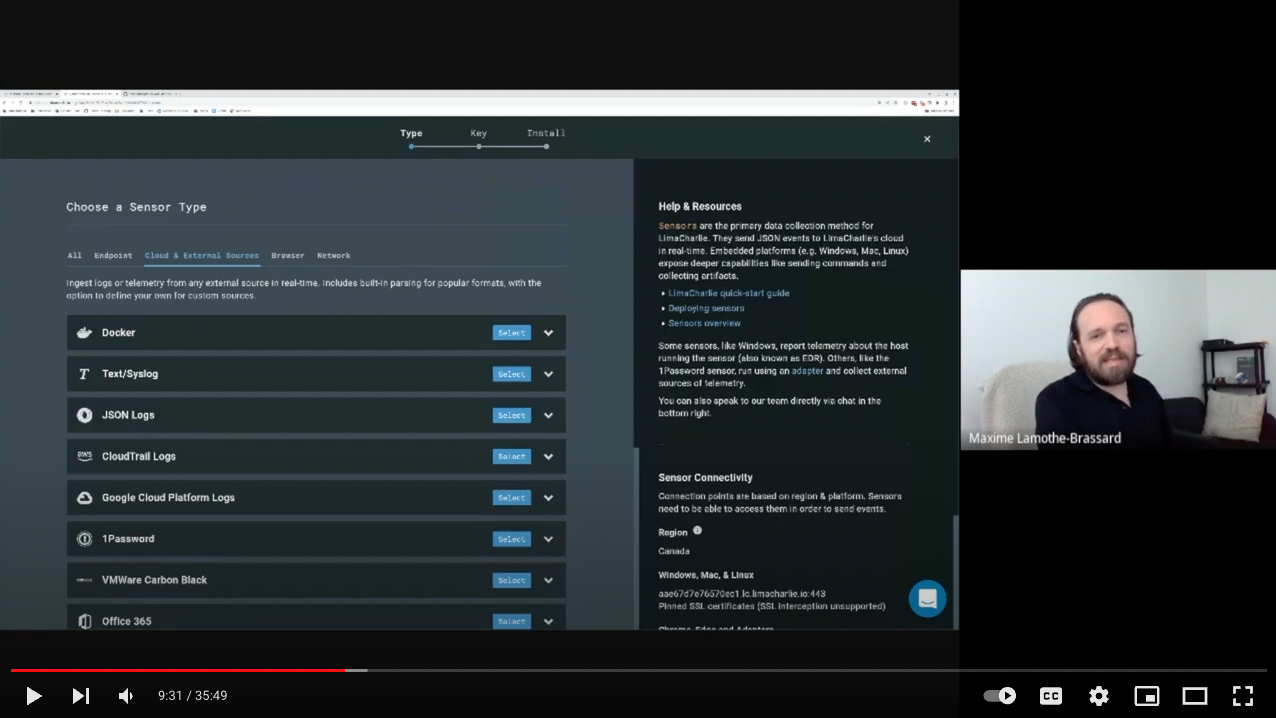
Task: Play the video
Action: (33, 695)
